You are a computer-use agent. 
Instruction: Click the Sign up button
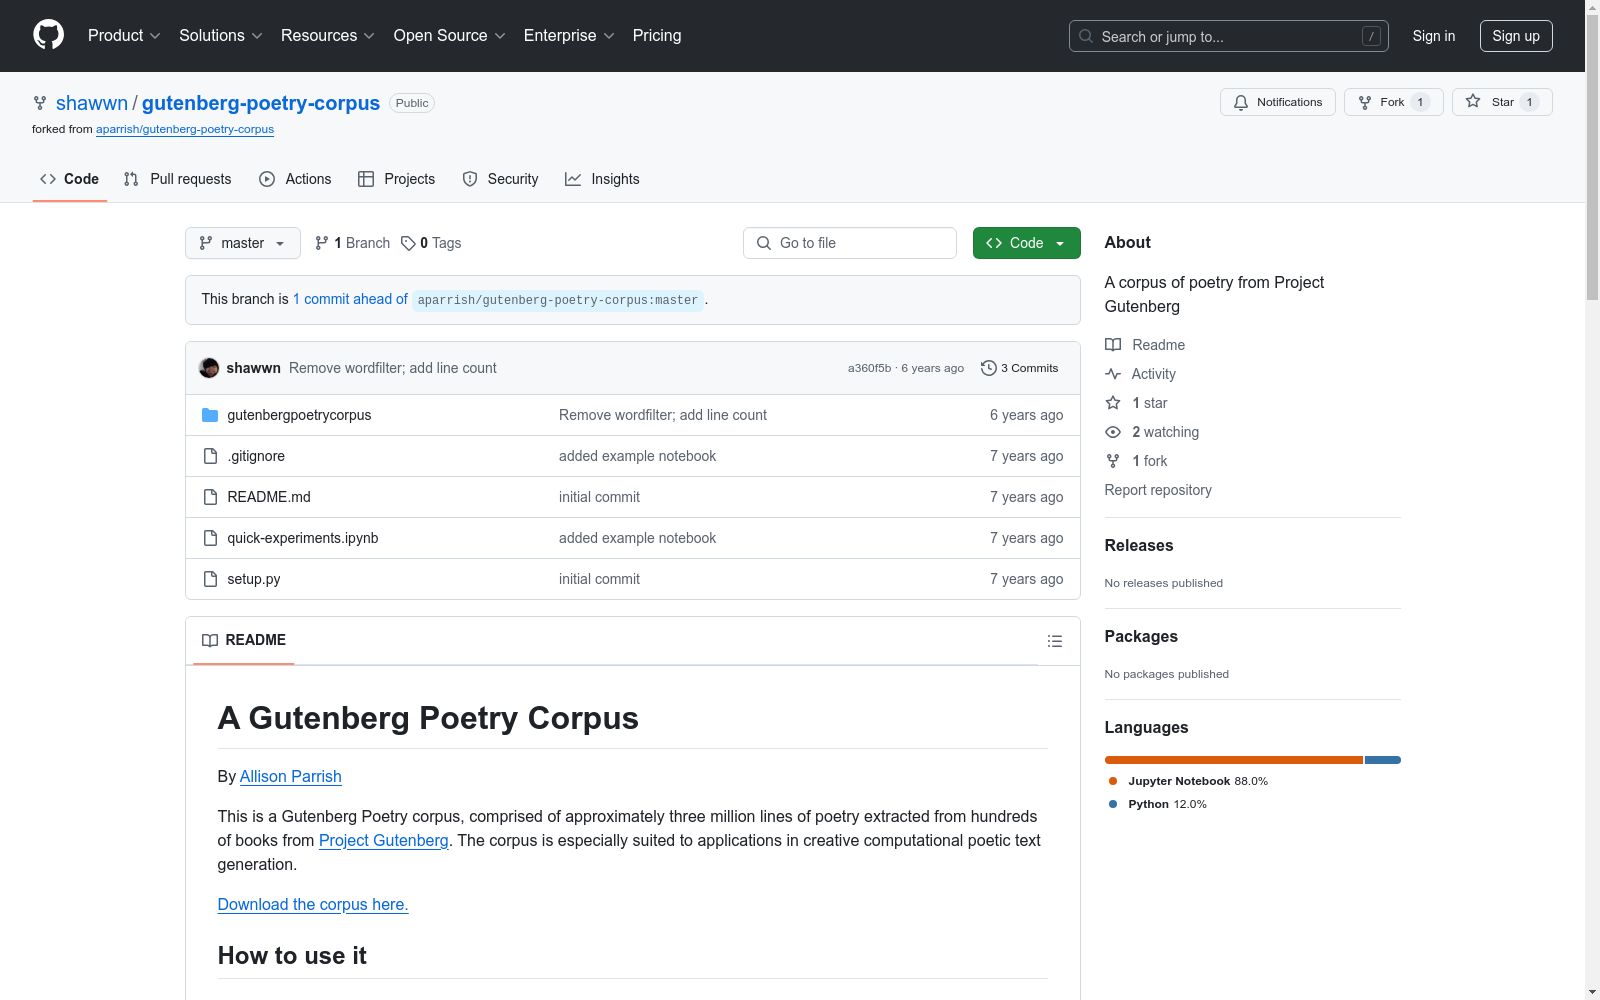[1516, 36]
